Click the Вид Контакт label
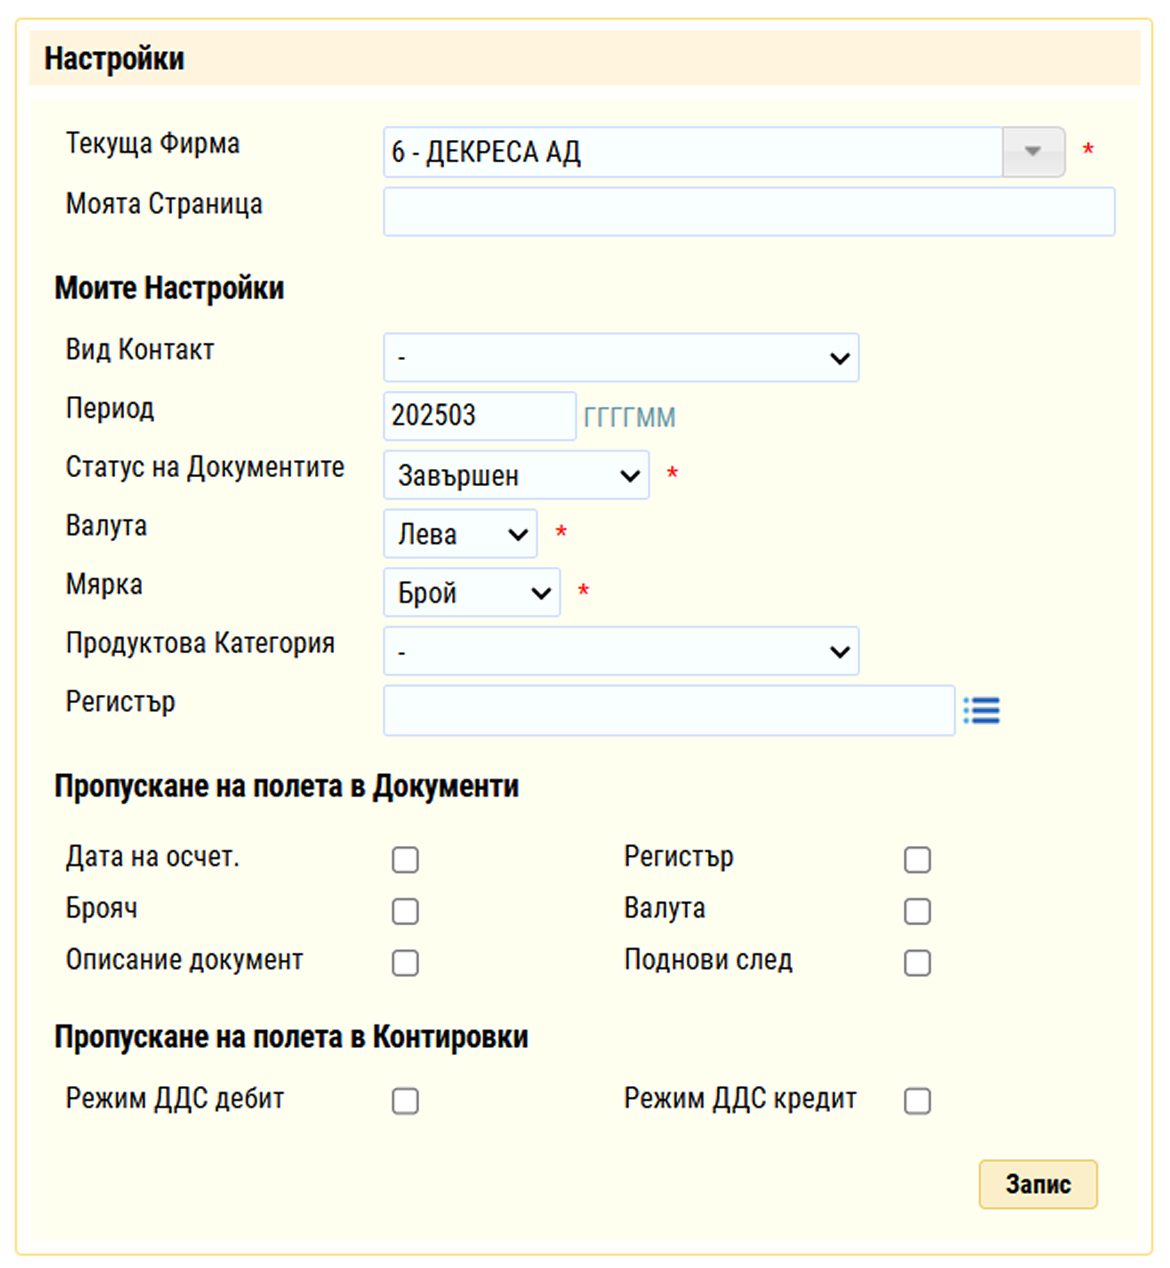The width and height of the screenshot is (1170, 1268). (140, 350)
